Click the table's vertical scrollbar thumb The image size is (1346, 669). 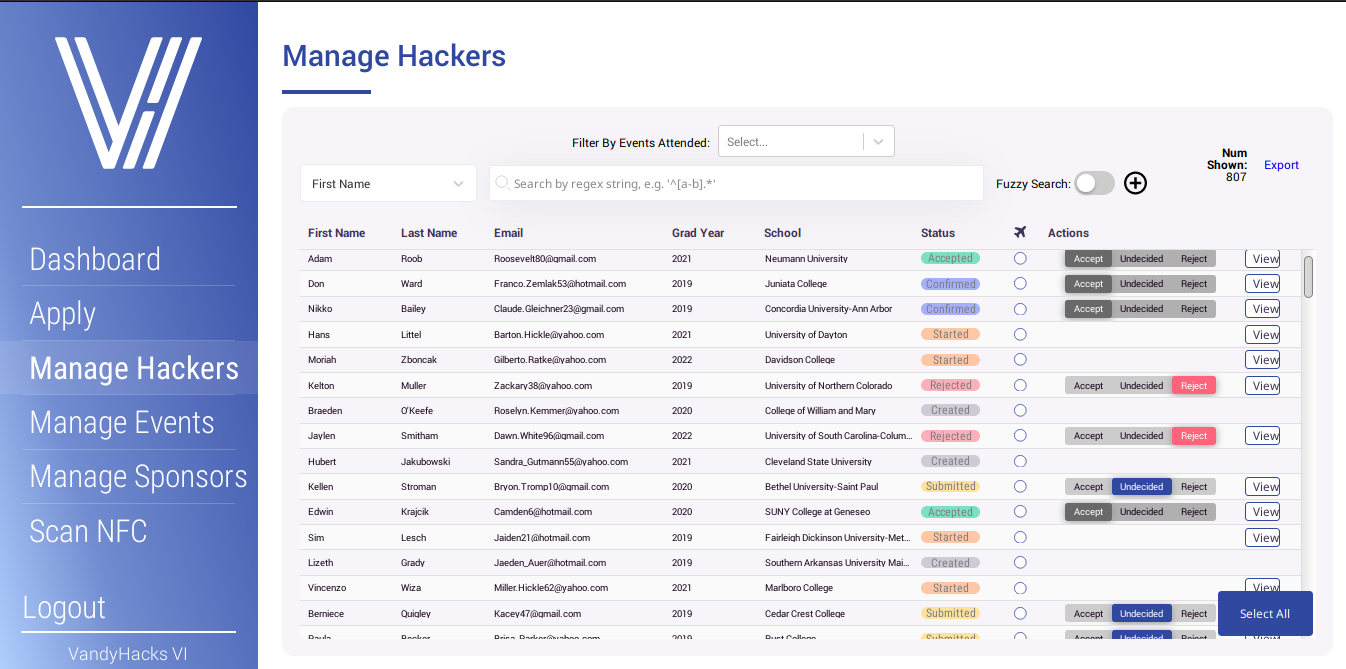pos(1308,276)
